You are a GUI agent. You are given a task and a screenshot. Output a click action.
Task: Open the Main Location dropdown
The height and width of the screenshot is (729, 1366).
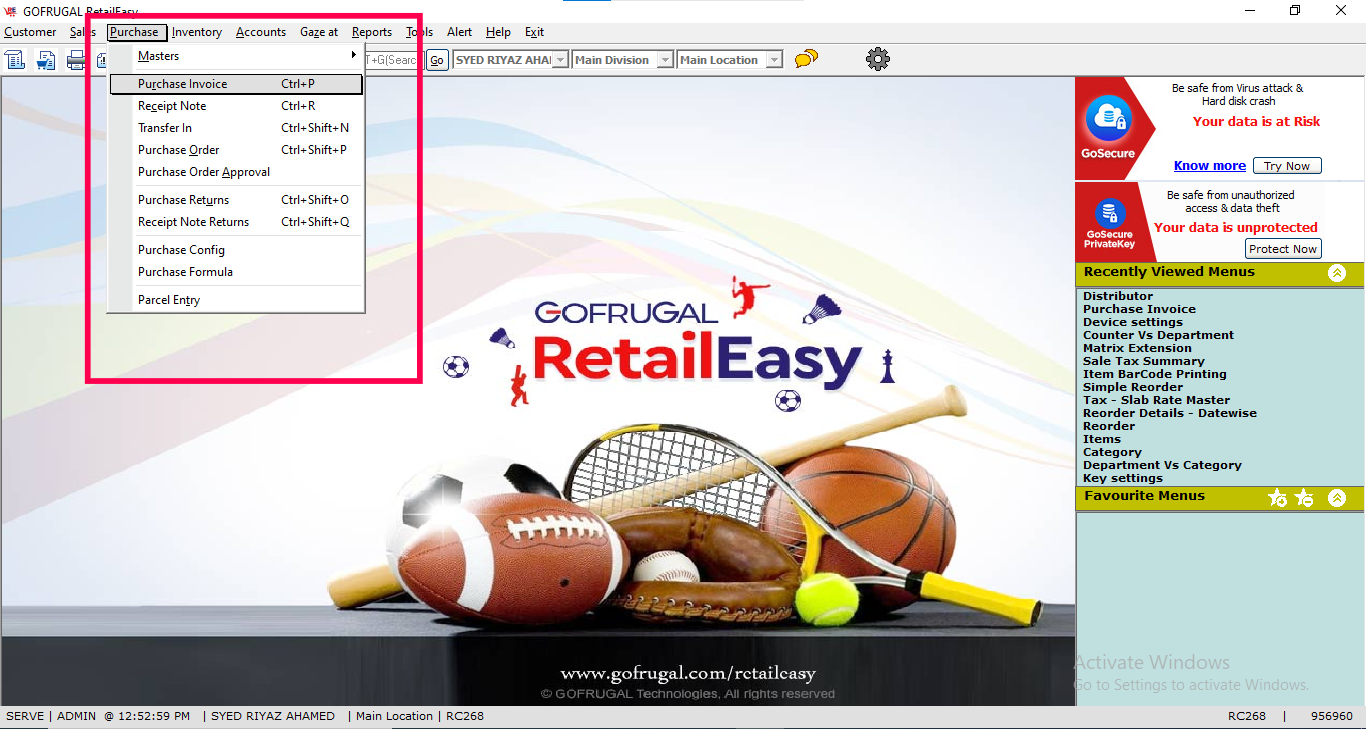[774, 60]
